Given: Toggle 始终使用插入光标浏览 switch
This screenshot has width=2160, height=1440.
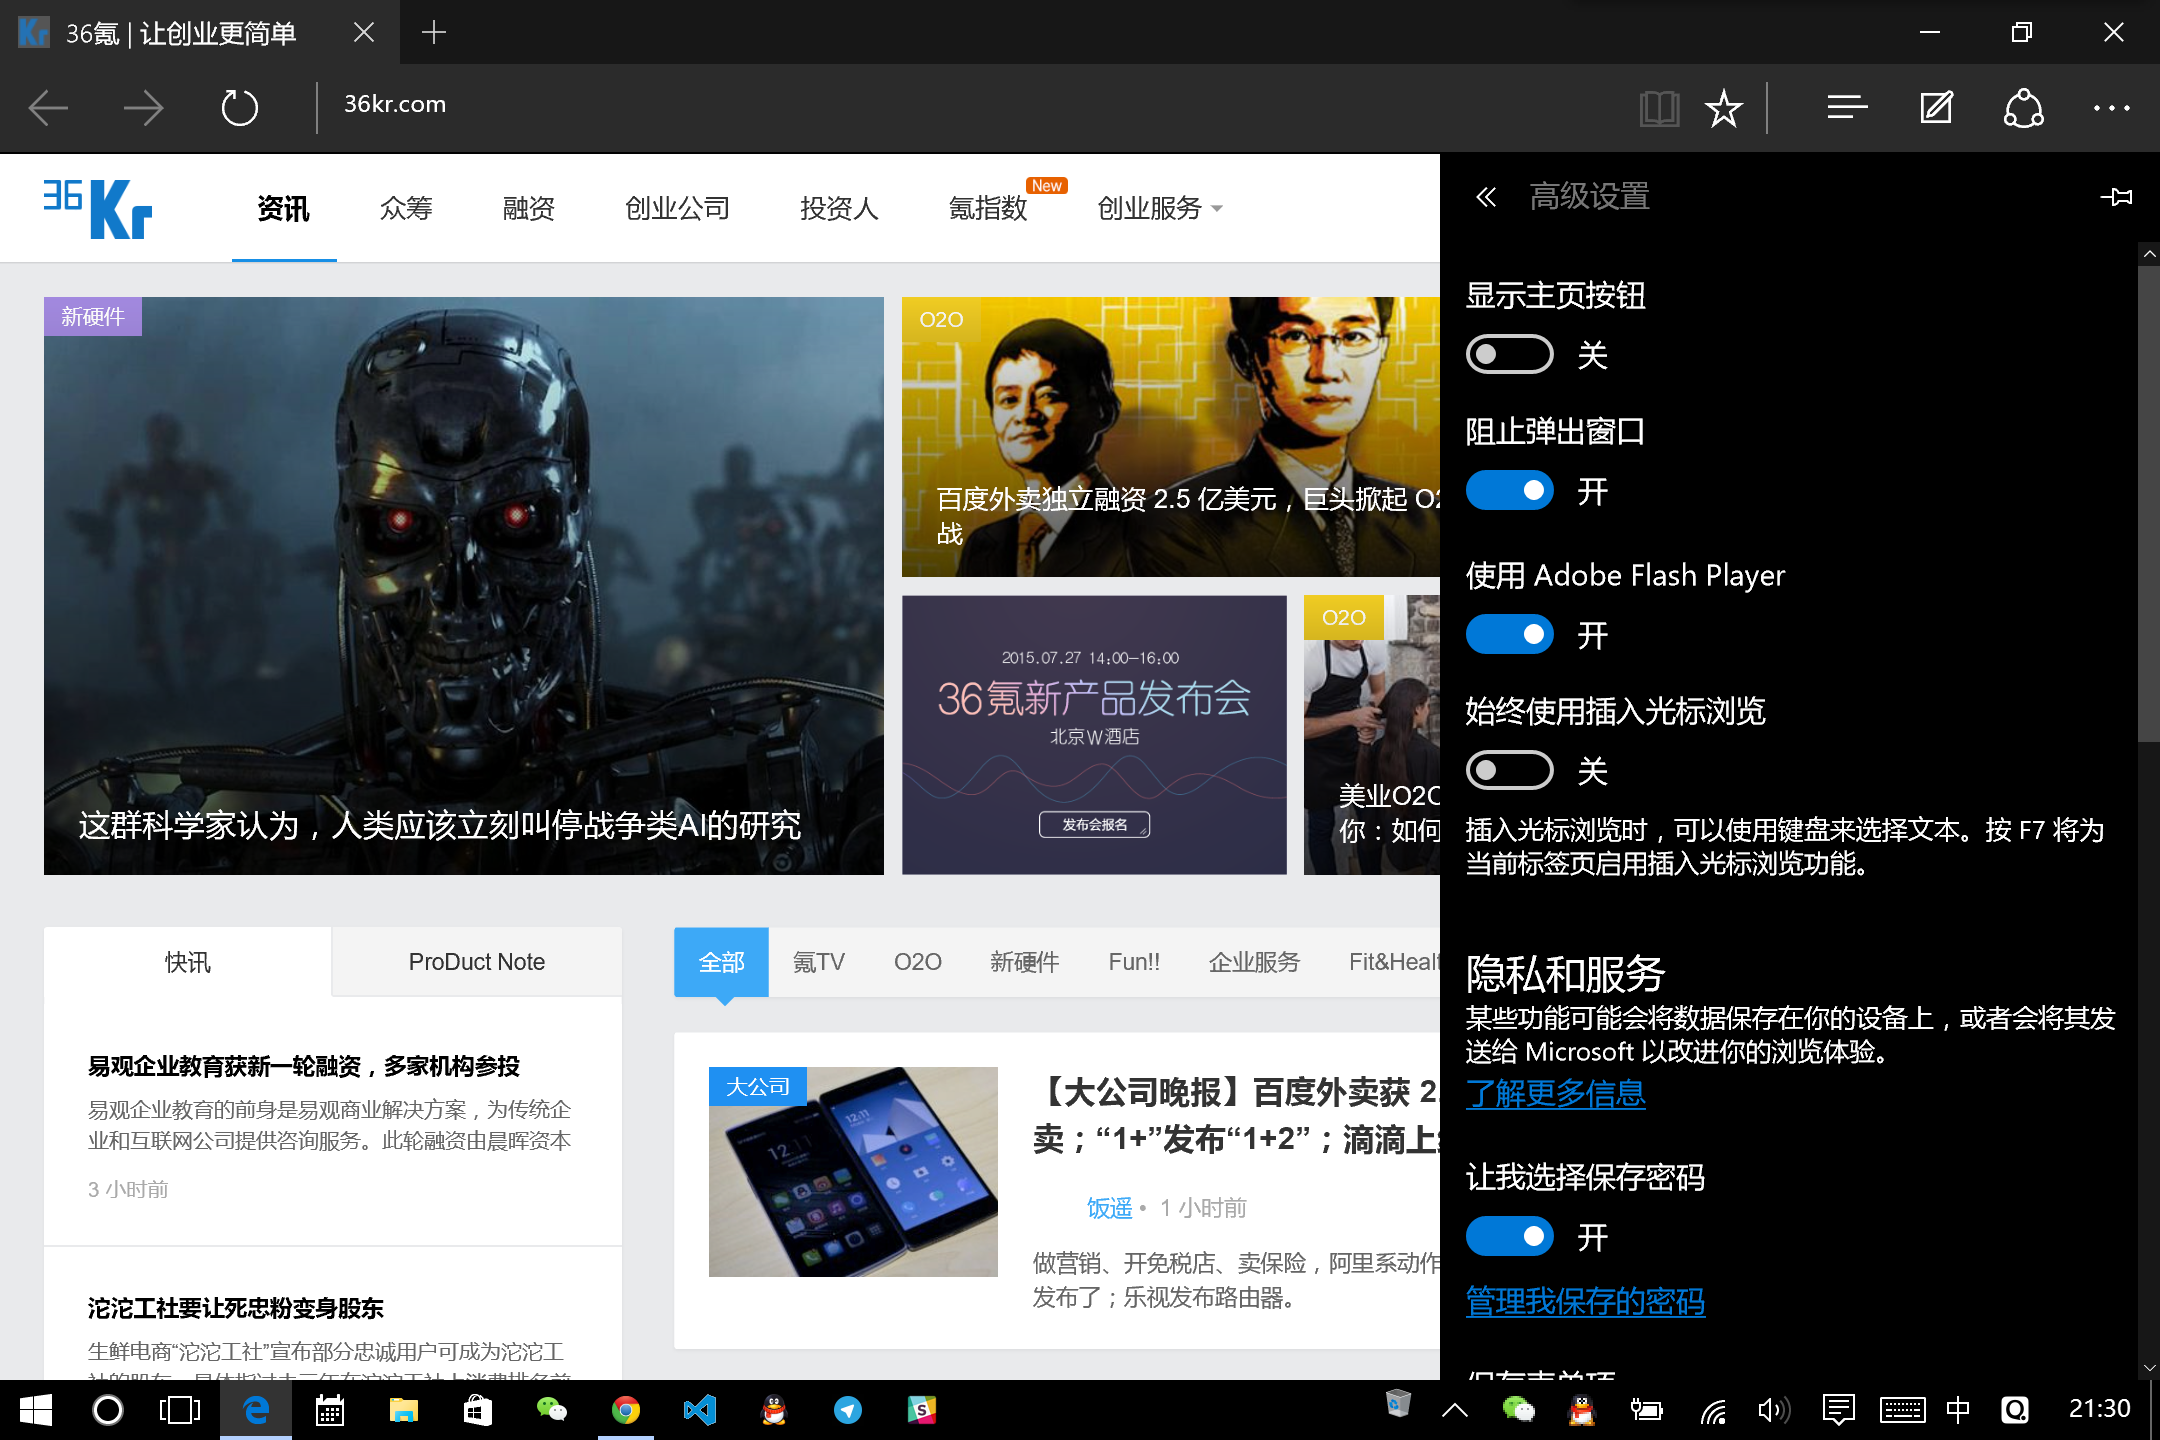Looking at the screenshot, I should 1509,770.
